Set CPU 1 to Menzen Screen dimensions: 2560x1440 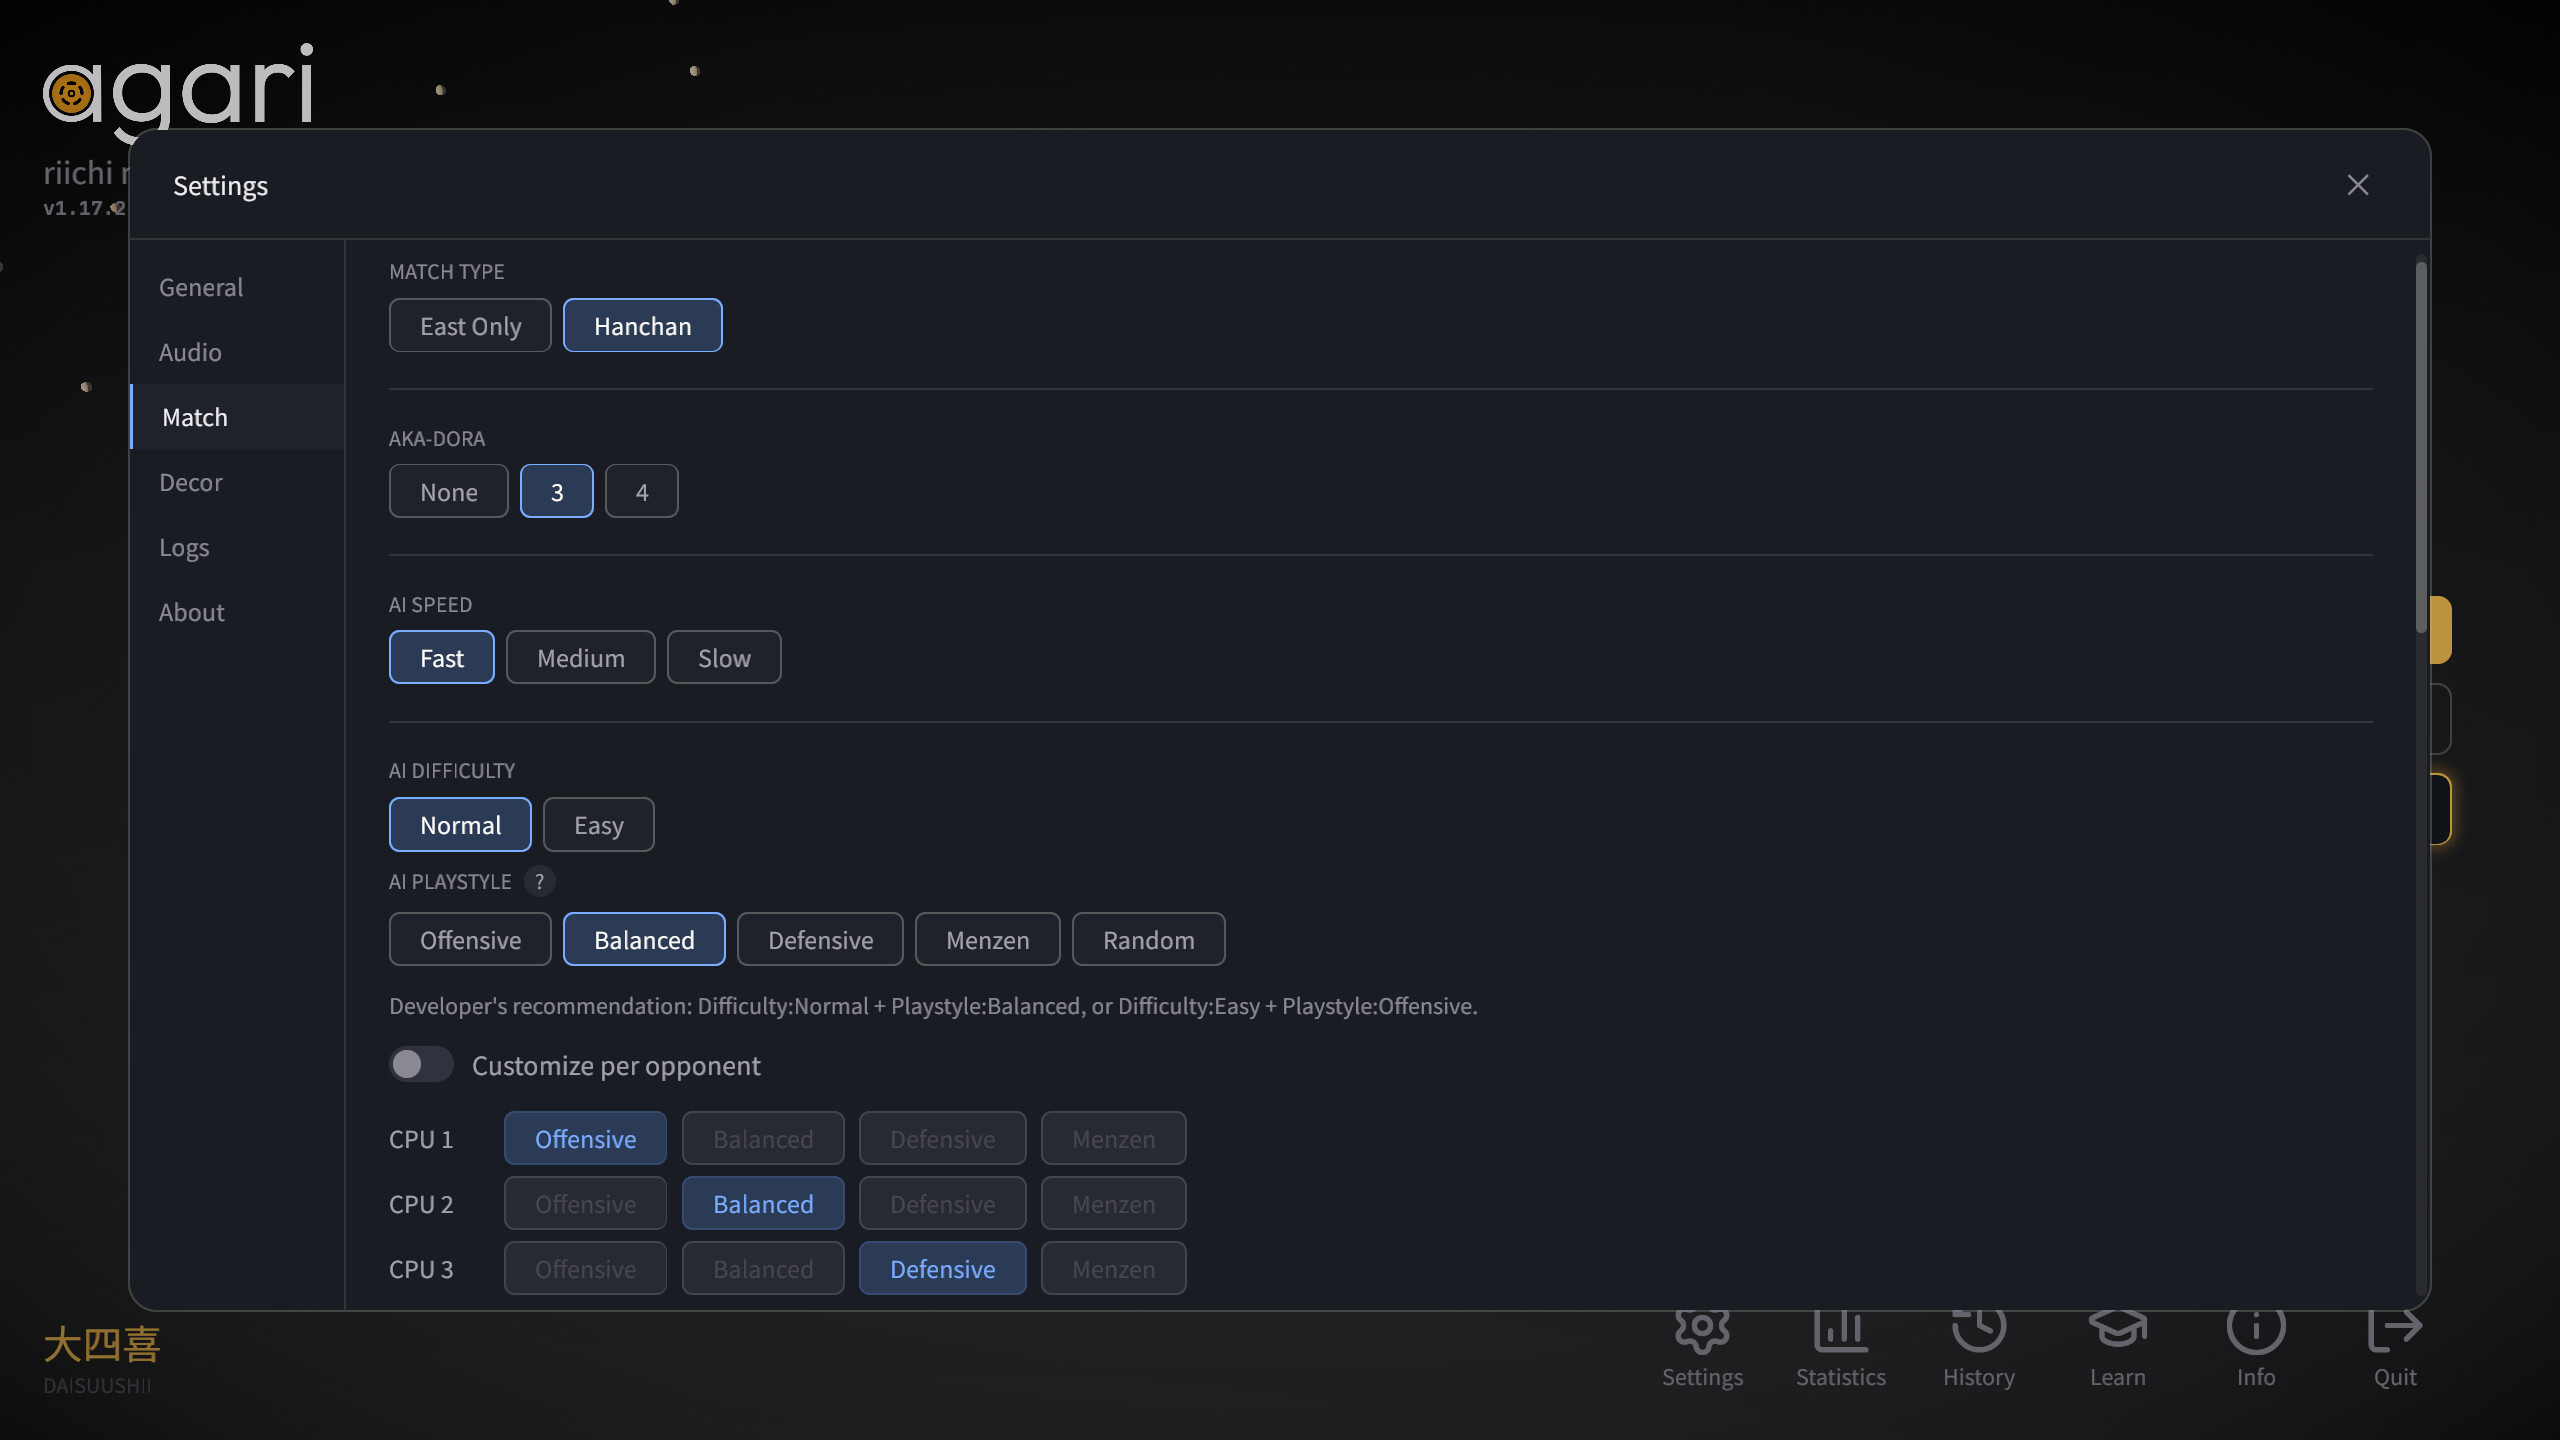tap(1113, 1139)
